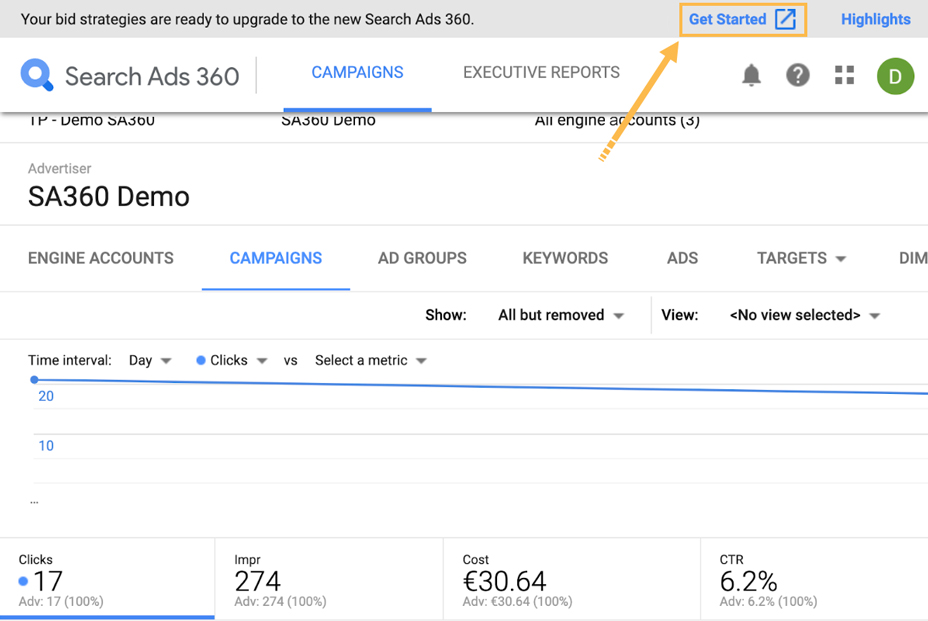Image resolution: width=928 pixels, height=621 pixels.
Task: Open the View: No view selected dropdown
Action: click(x=805, y=315)
